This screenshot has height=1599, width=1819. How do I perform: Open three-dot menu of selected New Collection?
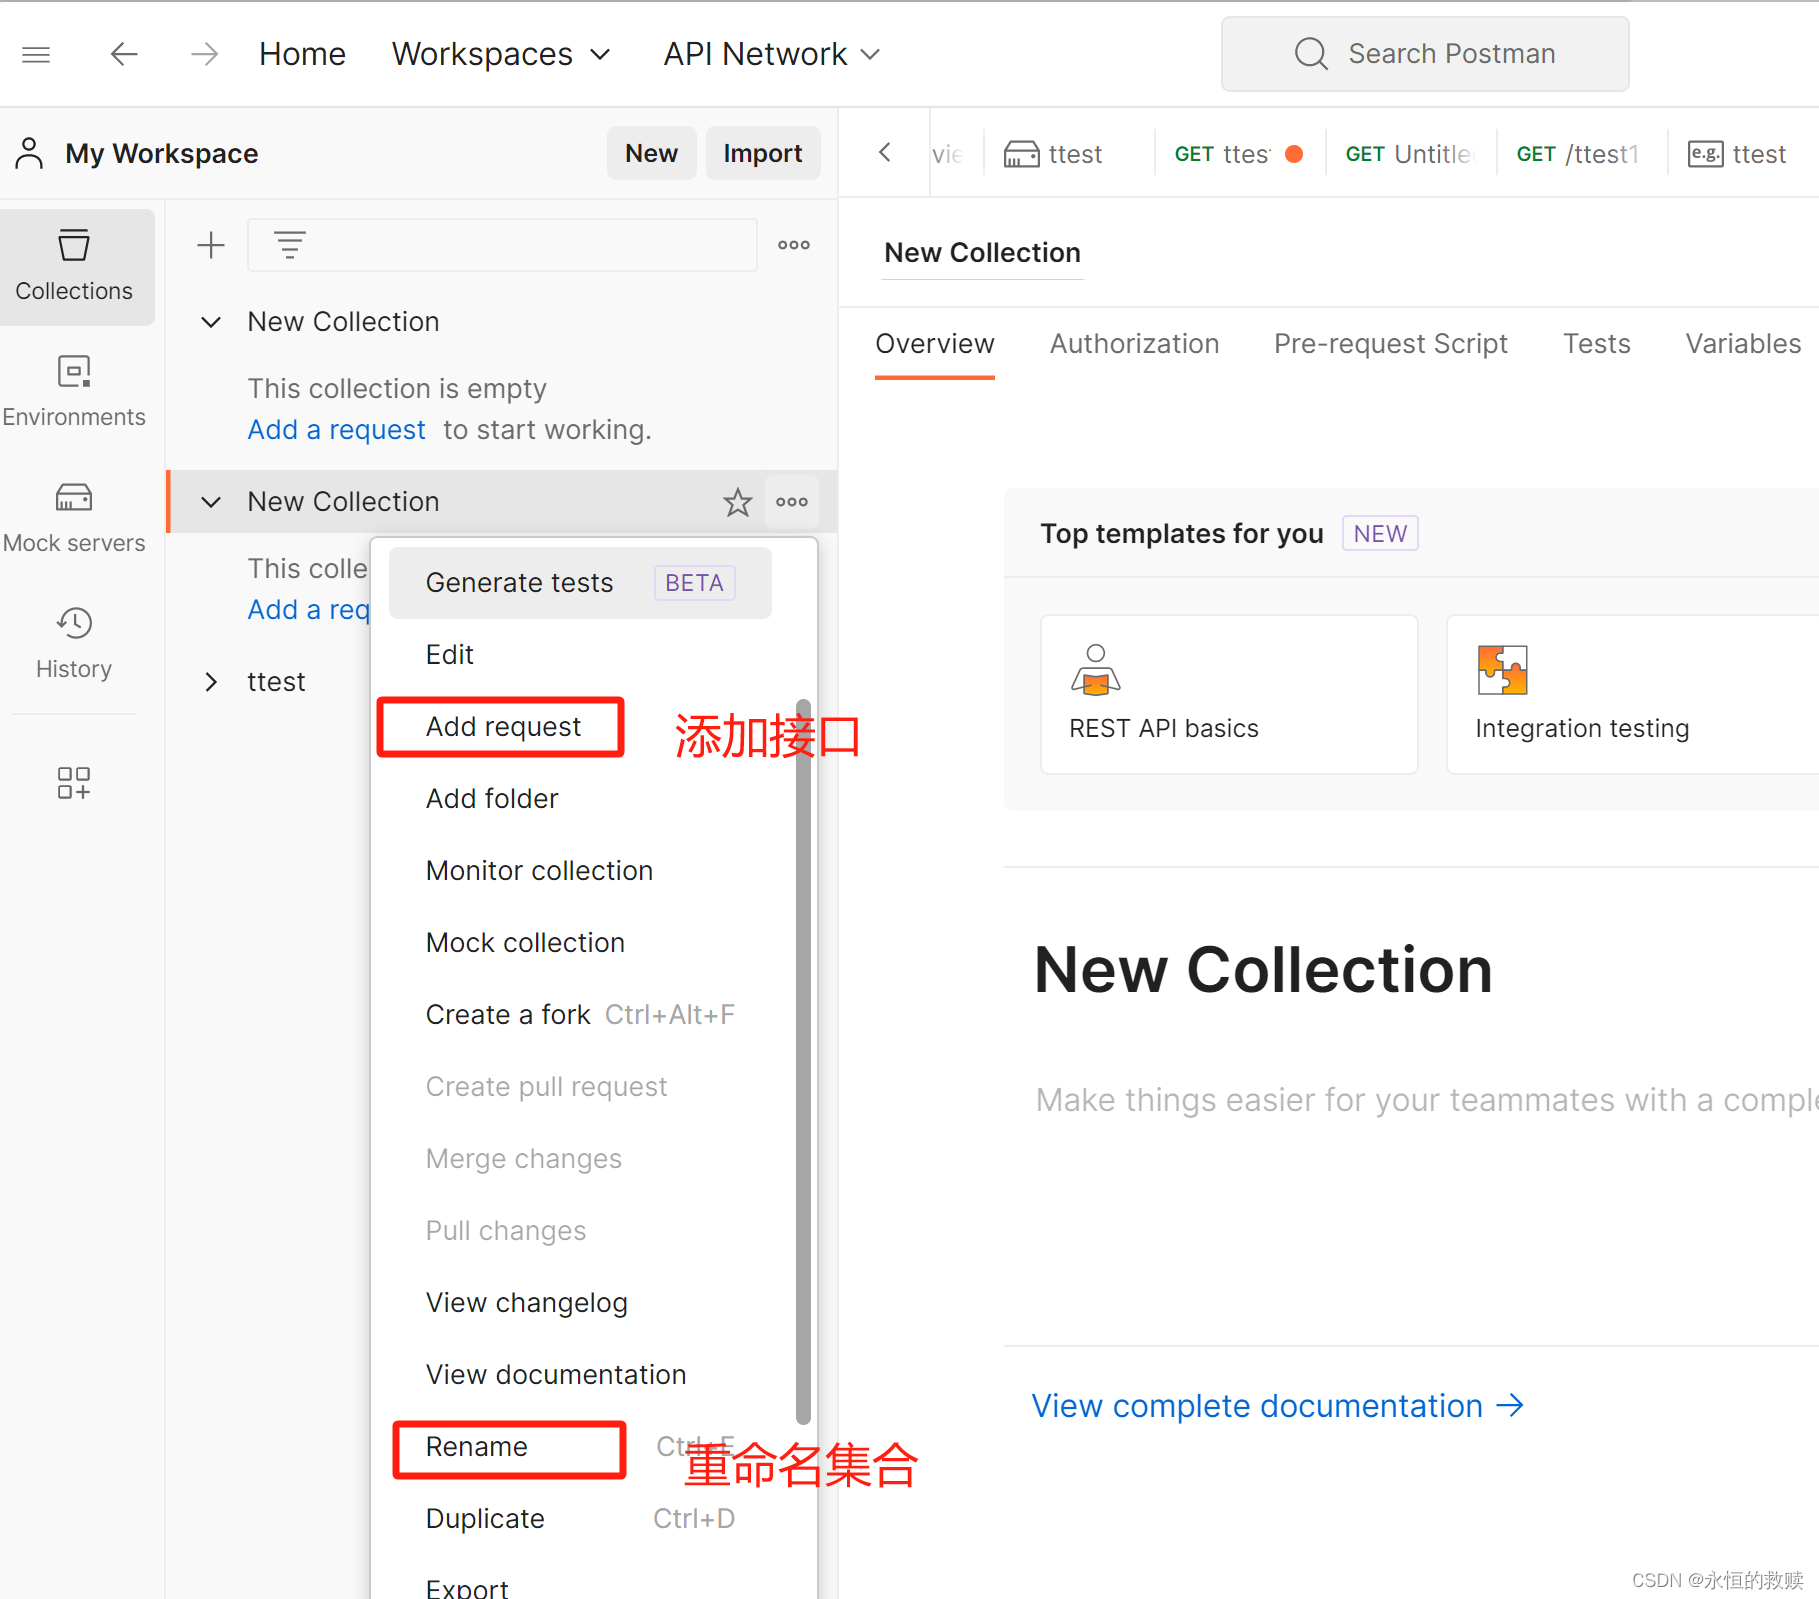tap(792, 502)
